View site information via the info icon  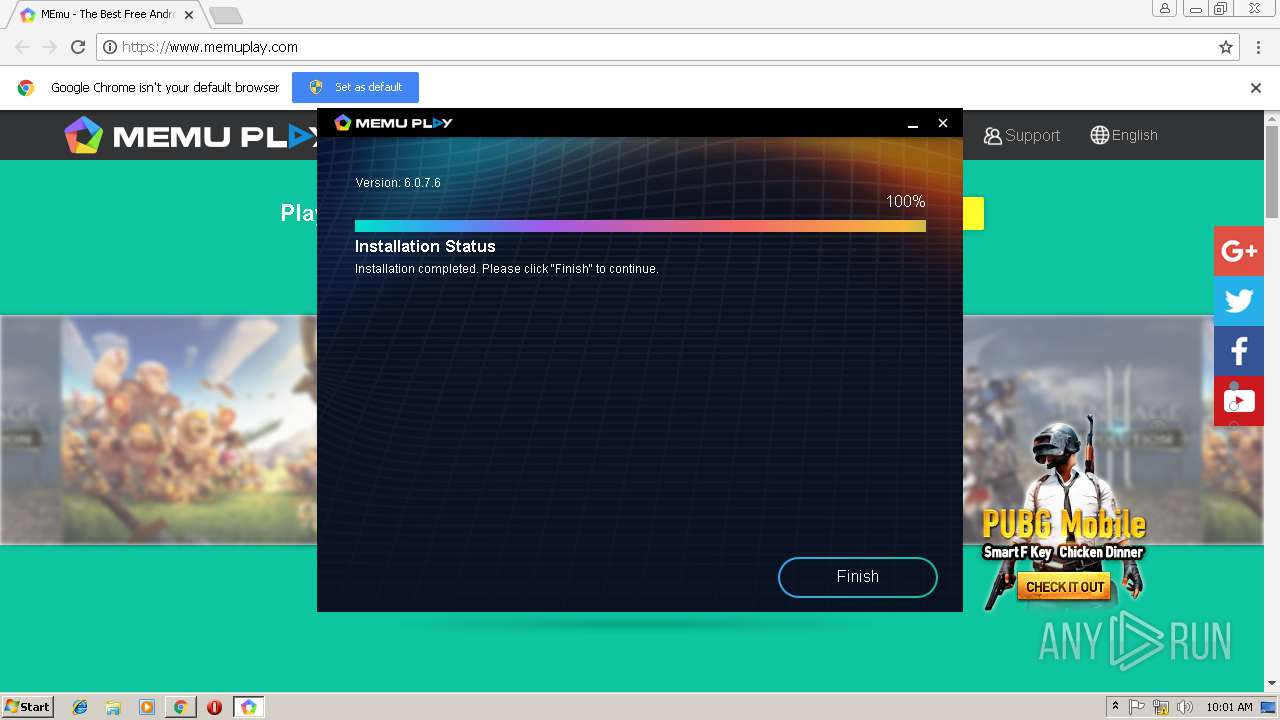(x=111, y=47)
